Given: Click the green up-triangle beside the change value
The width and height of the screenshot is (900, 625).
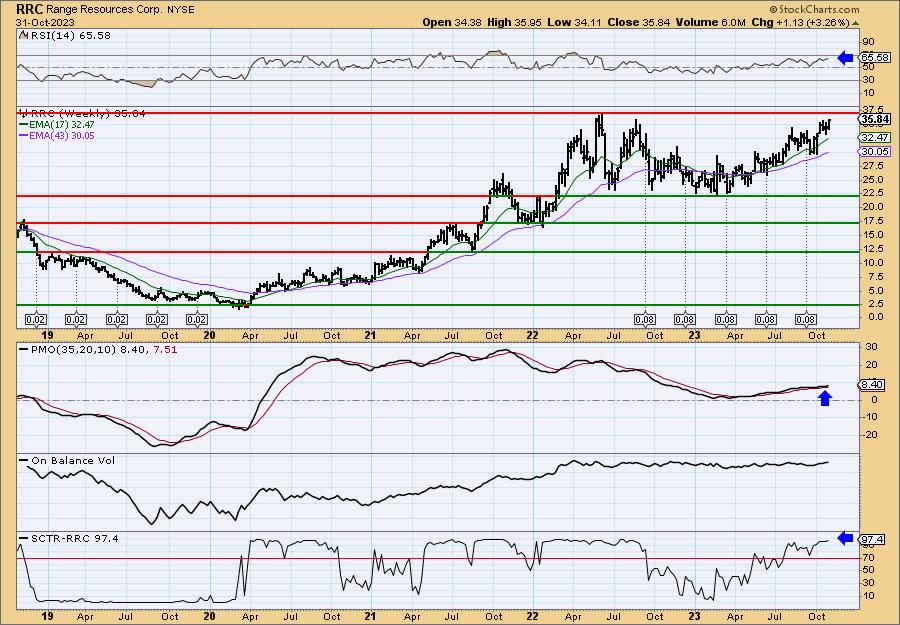Looking at the screenshot, I should point(856,23).
